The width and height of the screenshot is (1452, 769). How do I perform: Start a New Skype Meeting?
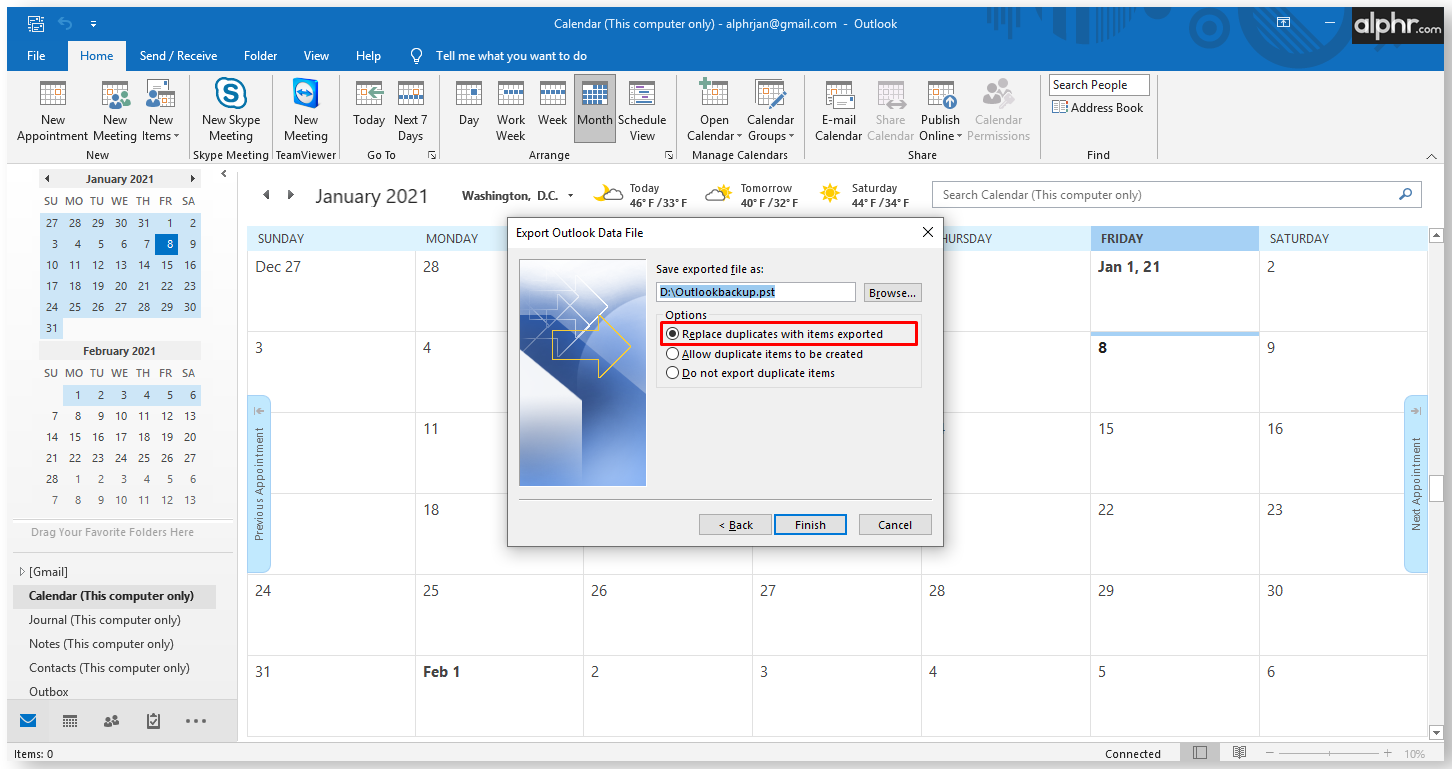tap(231, 111)
